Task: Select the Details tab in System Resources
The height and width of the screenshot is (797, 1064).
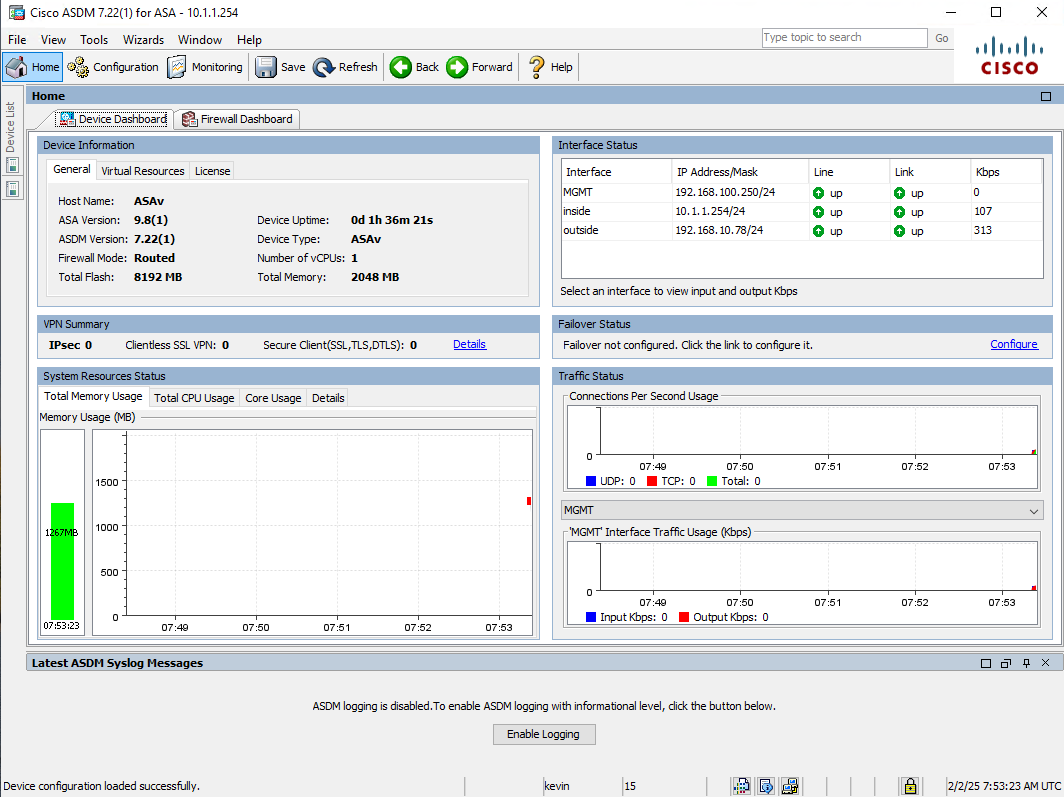Action: [x=328, y=398]
